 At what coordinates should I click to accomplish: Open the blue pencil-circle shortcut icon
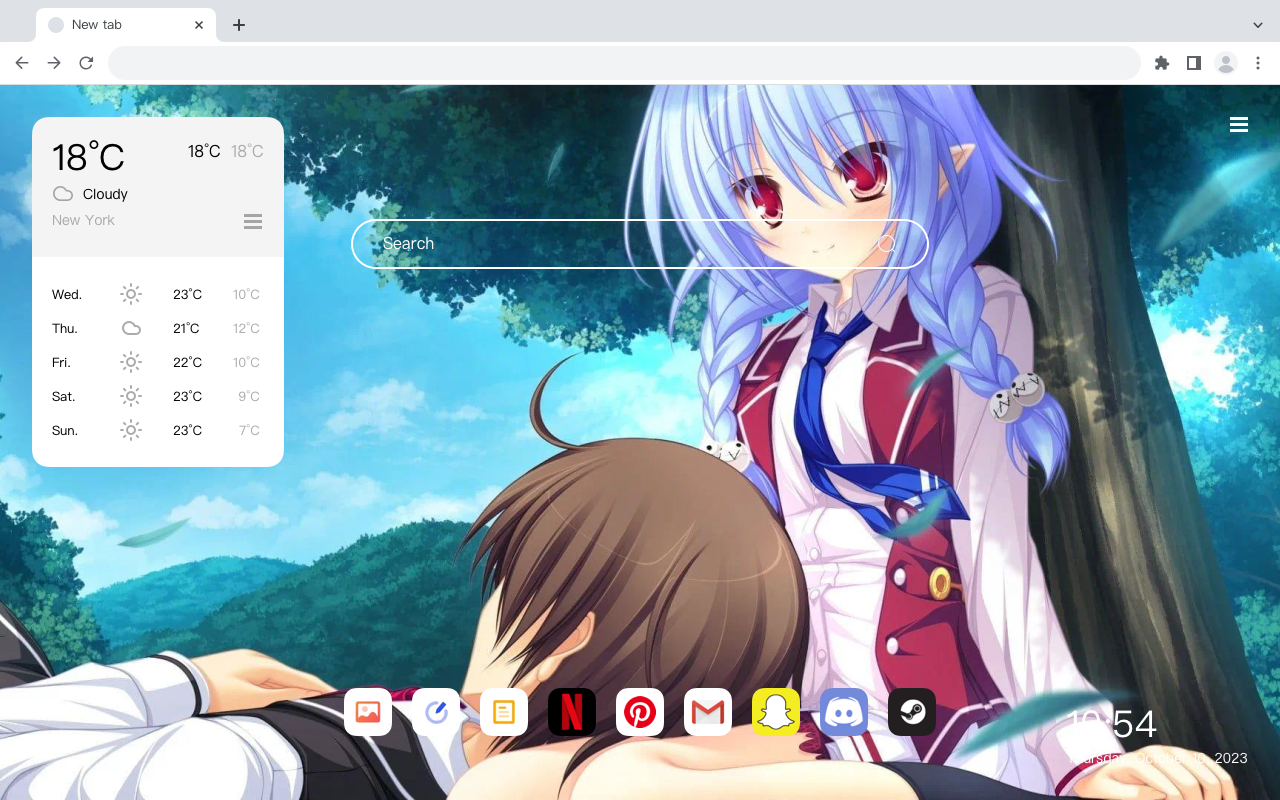point(436,712)
